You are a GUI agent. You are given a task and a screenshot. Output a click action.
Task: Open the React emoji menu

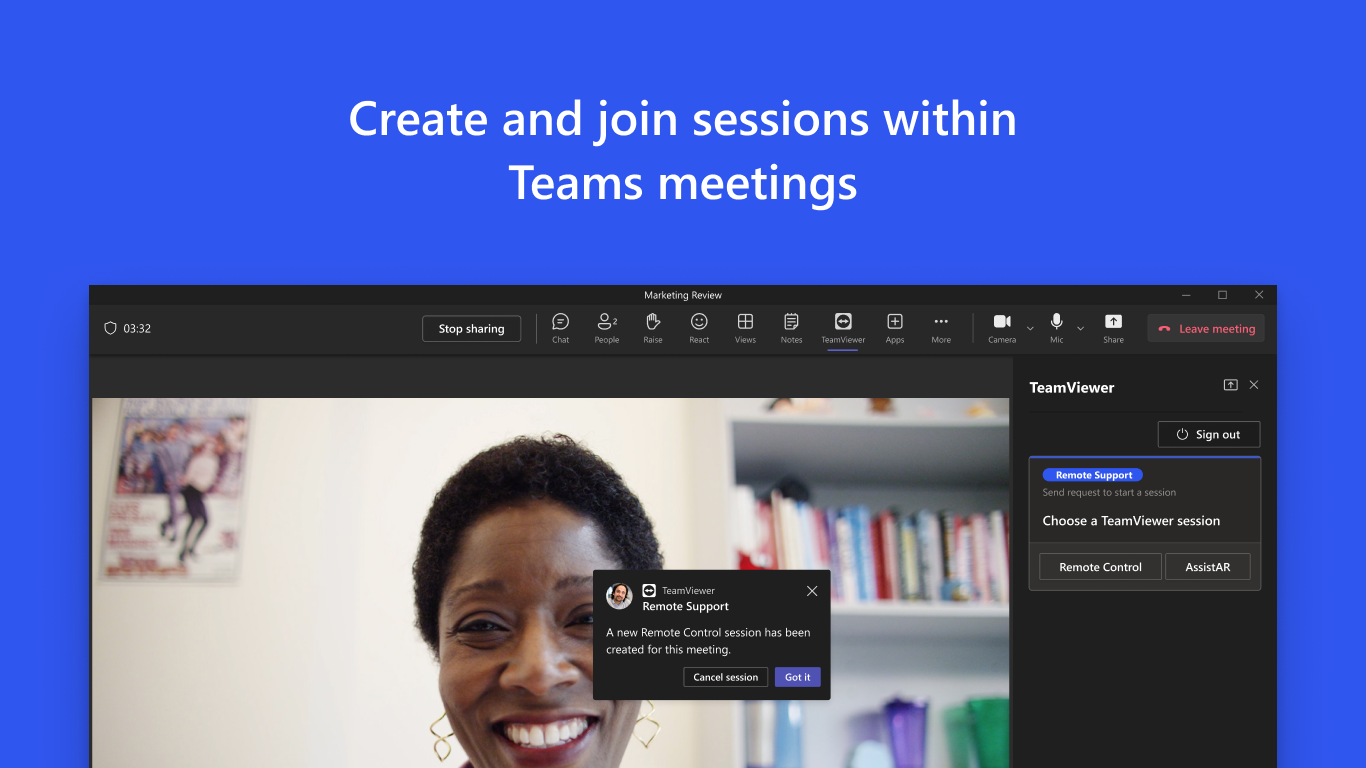(x=699, y=328)
